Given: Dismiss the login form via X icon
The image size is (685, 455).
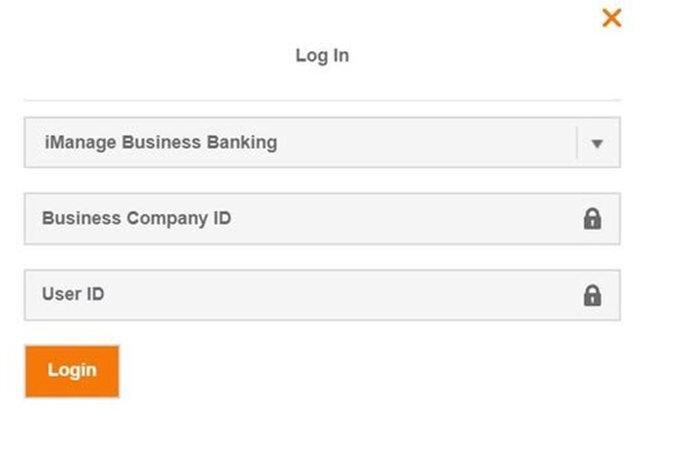Looking at the screenshot, I should tap(612, 18).
